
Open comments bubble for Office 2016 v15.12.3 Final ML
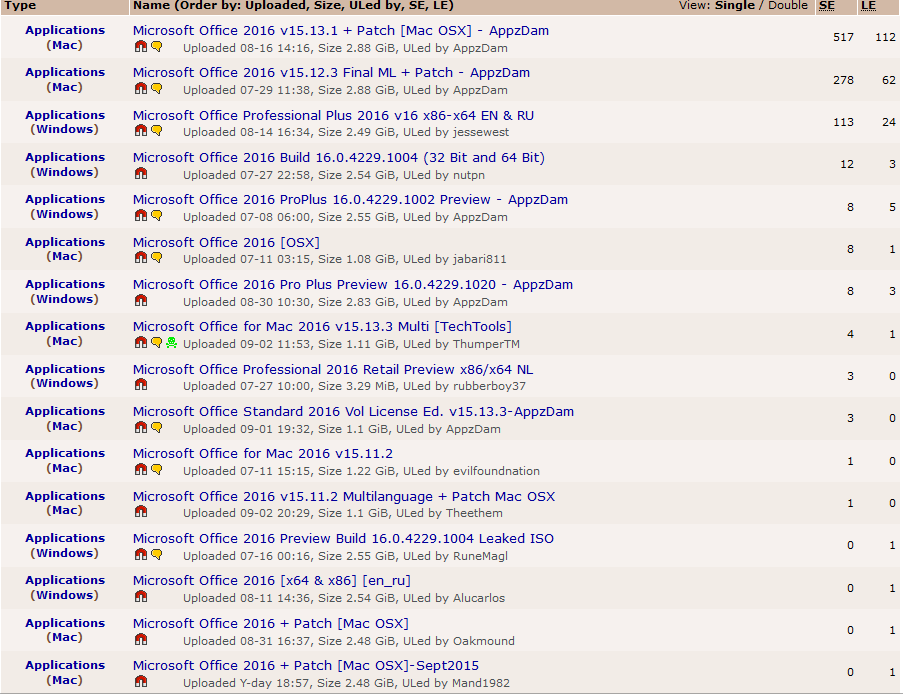click(x=157, y=89)
